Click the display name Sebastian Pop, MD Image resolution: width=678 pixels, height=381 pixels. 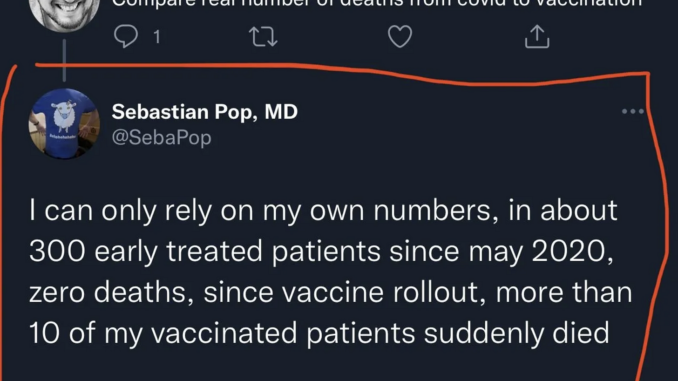205,112
